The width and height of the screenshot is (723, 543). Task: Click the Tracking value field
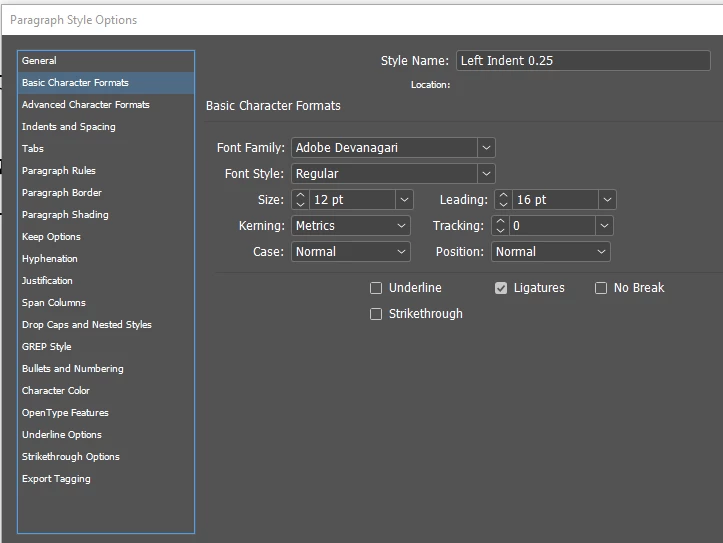[x=553, y=226]
